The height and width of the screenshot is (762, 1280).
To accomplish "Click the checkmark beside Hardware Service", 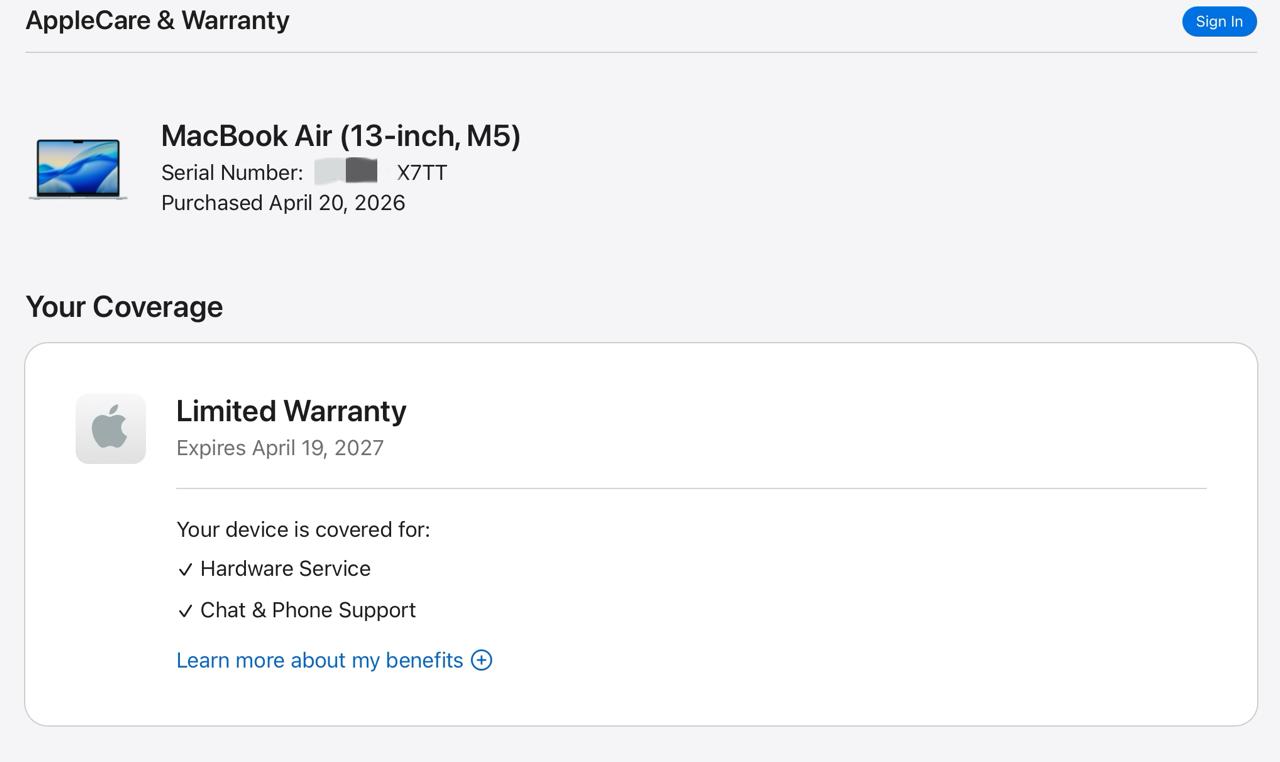I will click(185, 569).
